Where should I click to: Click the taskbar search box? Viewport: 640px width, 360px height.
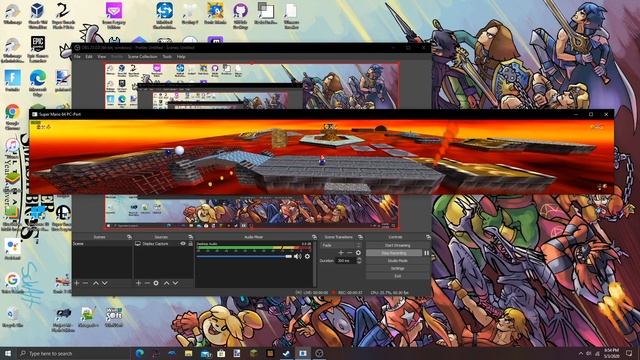[73, 353]
